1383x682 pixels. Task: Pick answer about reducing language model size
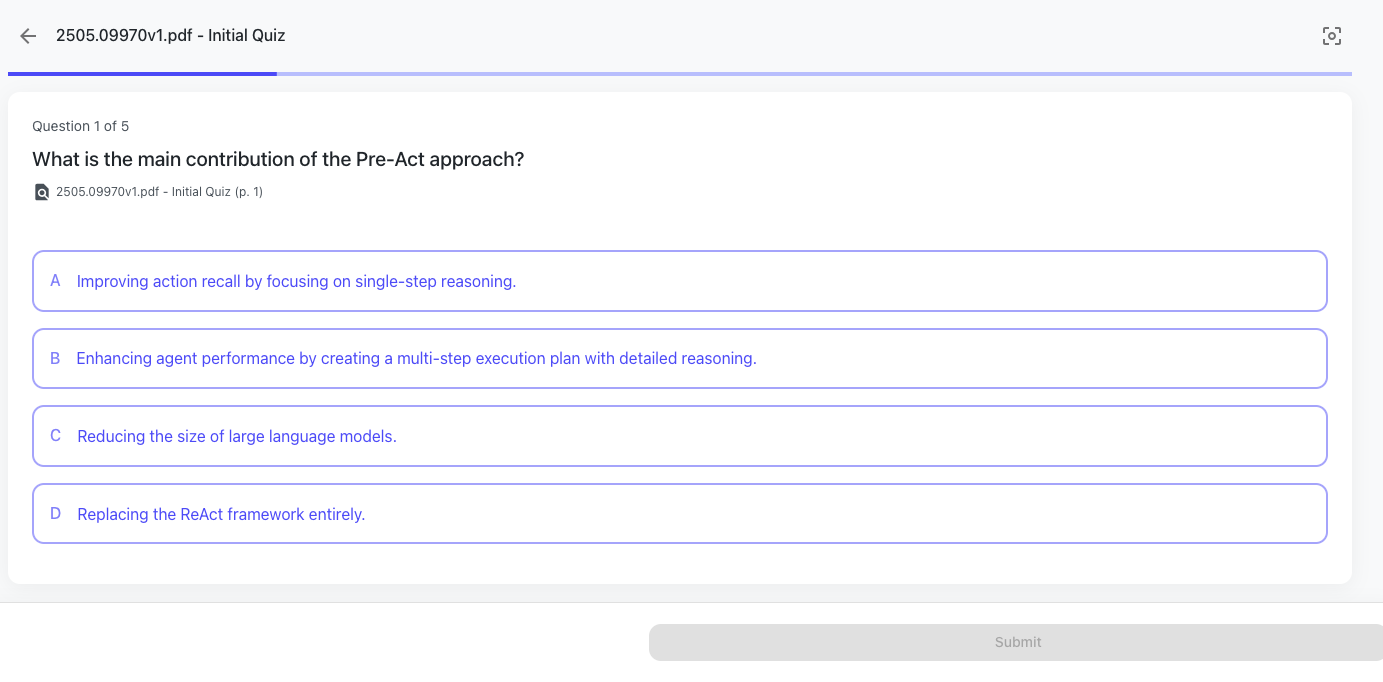click(237, 437)
